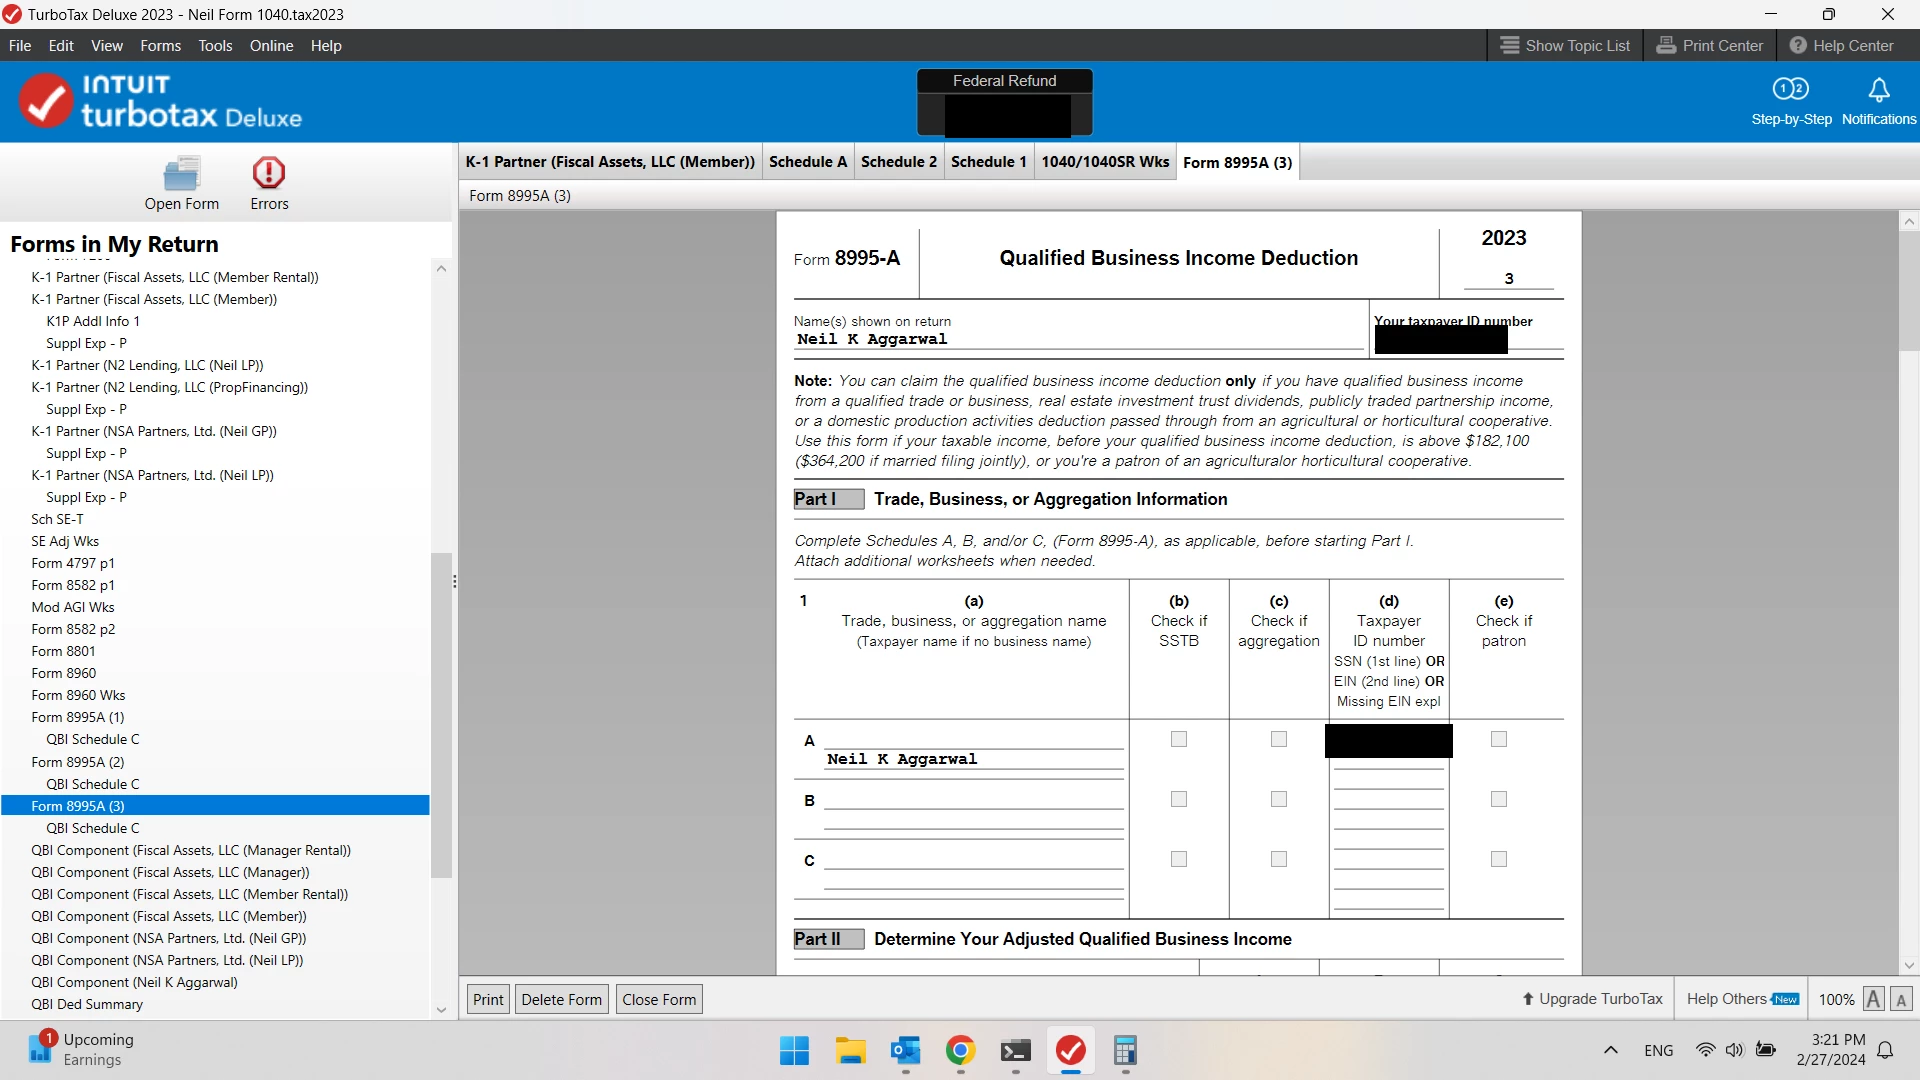
Task: Open the Notifications bell
Action: click(x=1878, y=90)
